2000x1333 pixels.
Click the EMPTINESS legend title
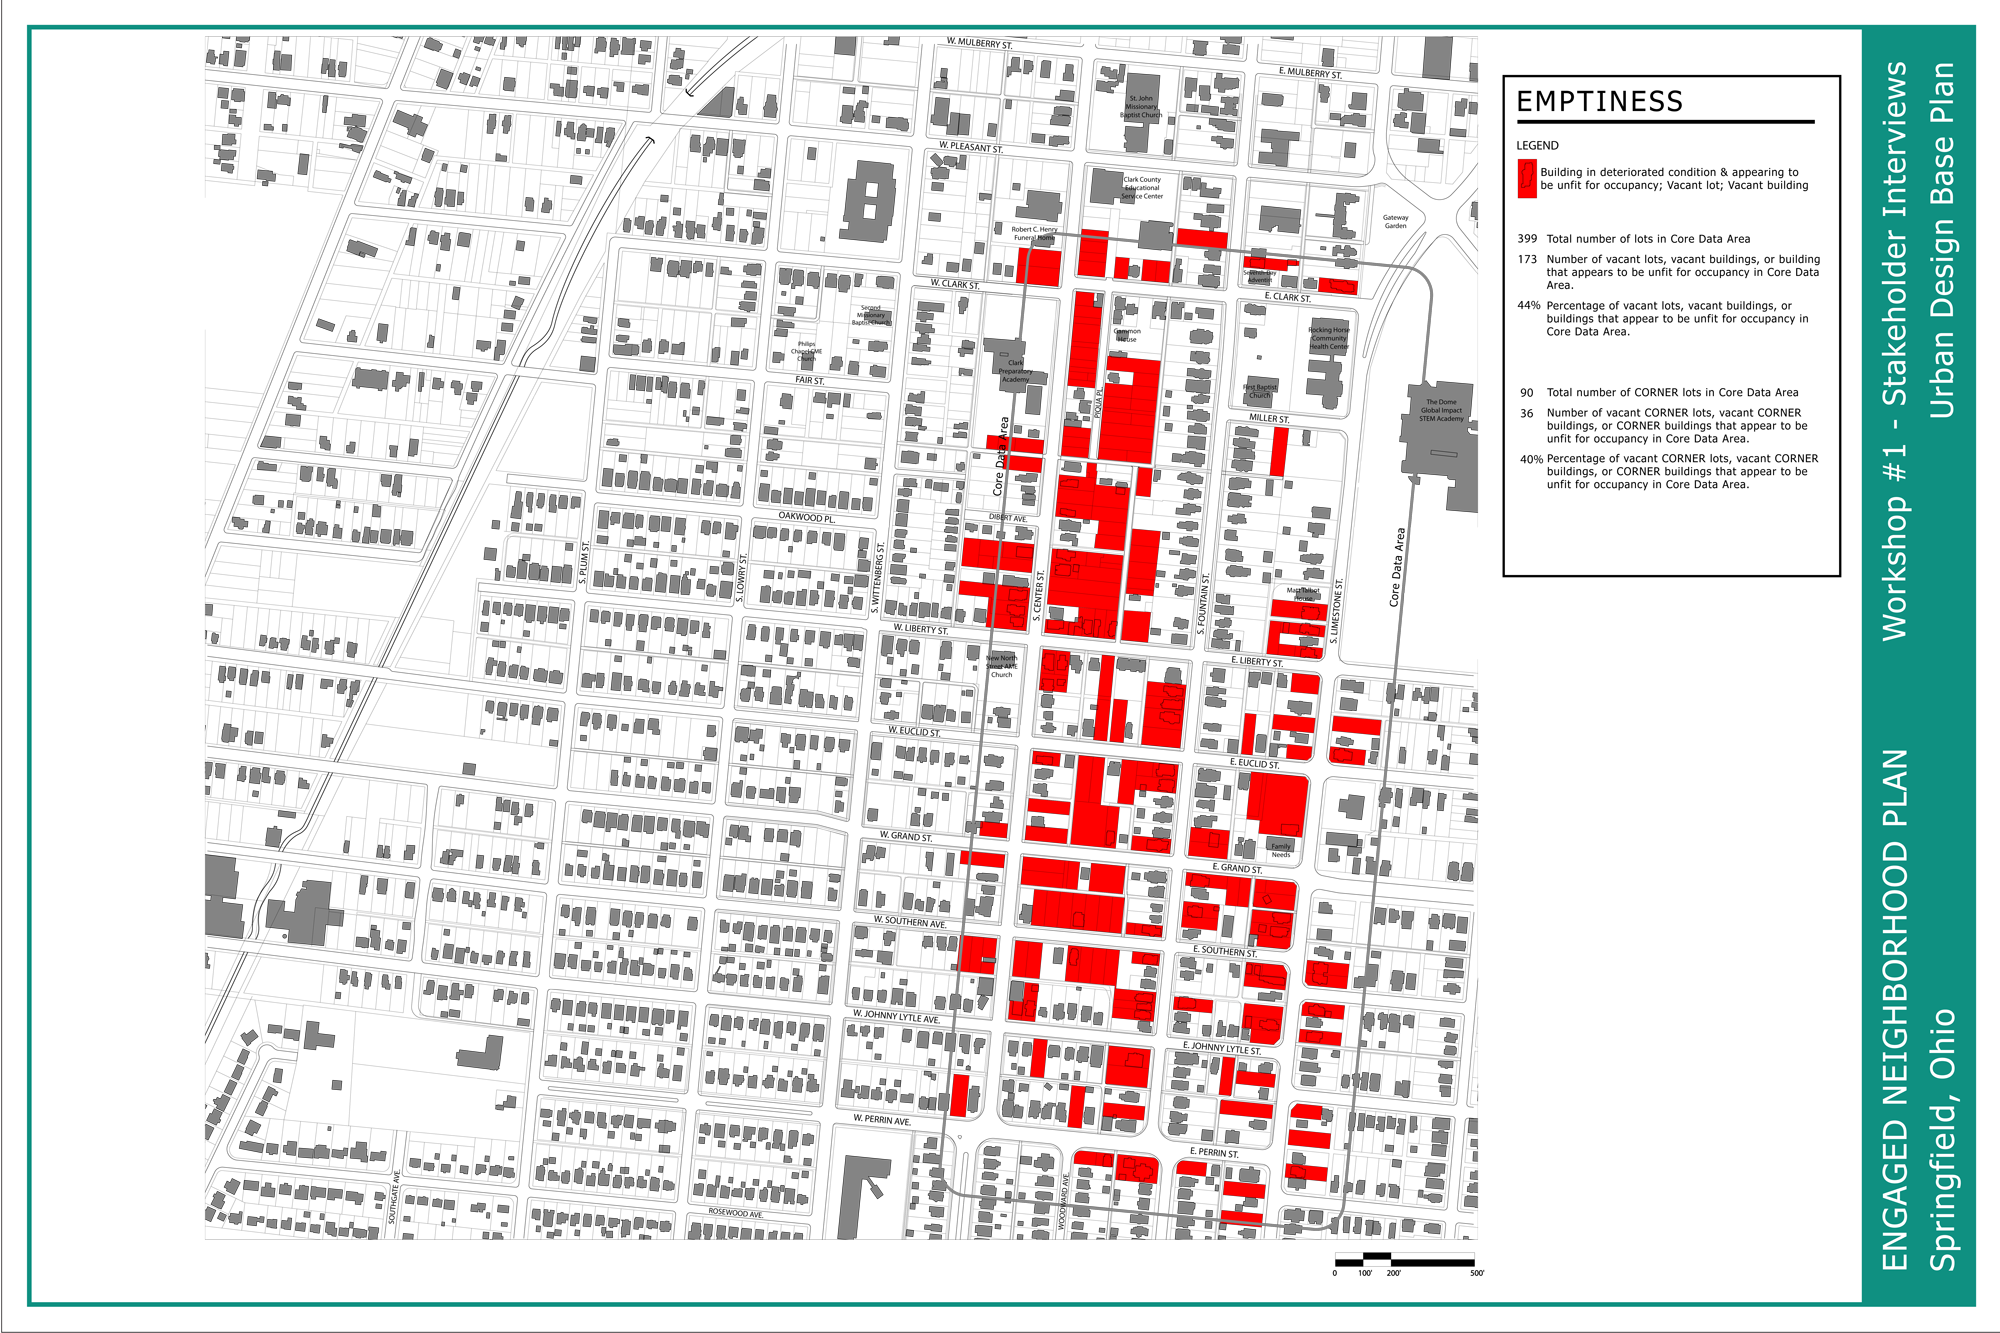[1599, 102]
